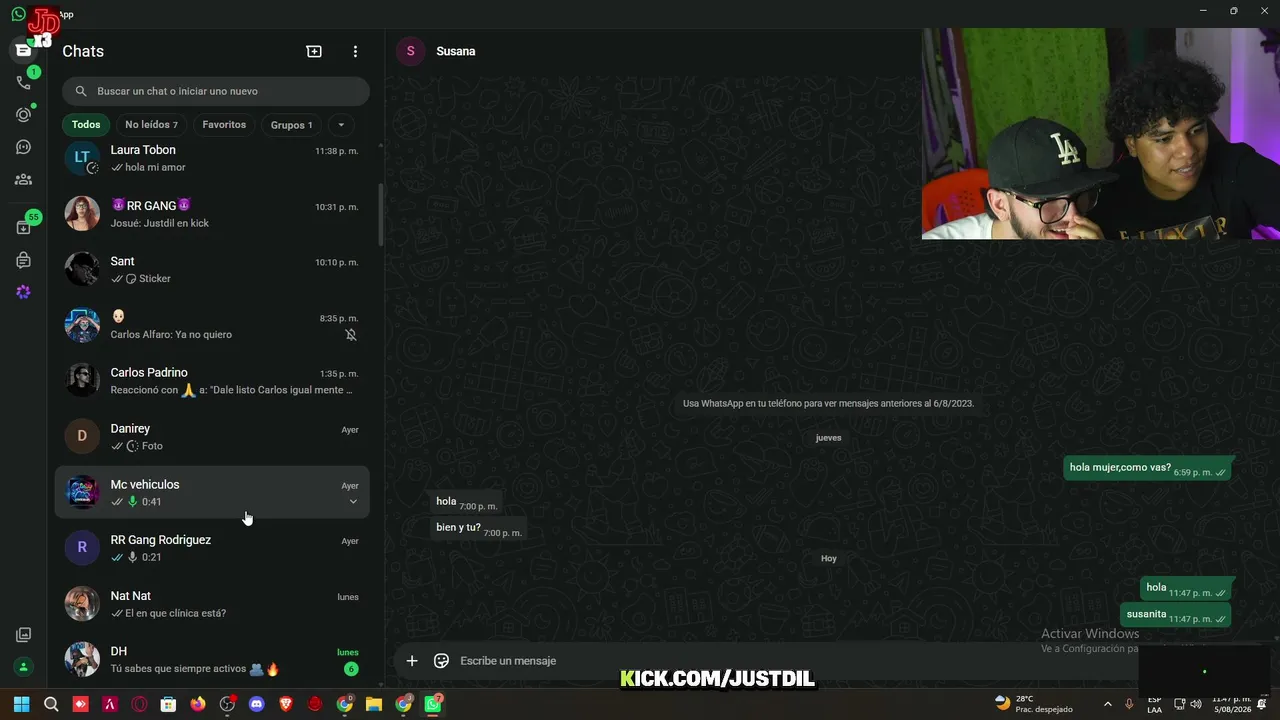Start a new chat with the plus icon
Image resolution: width=1280 pixels, height=720 pixels.
pos(314,51)
